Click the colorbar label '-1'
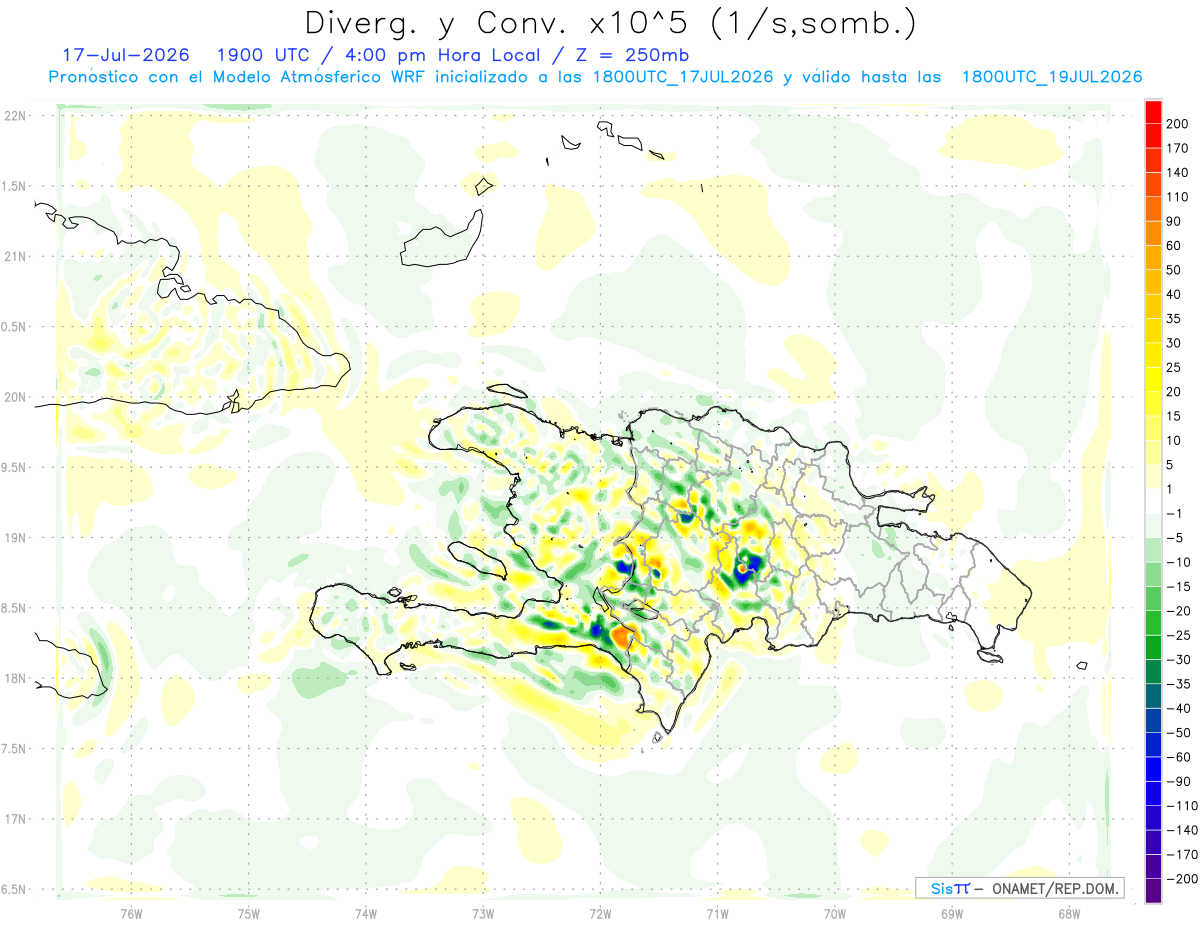This screenshot has width=1200, height=927. 1174,514
